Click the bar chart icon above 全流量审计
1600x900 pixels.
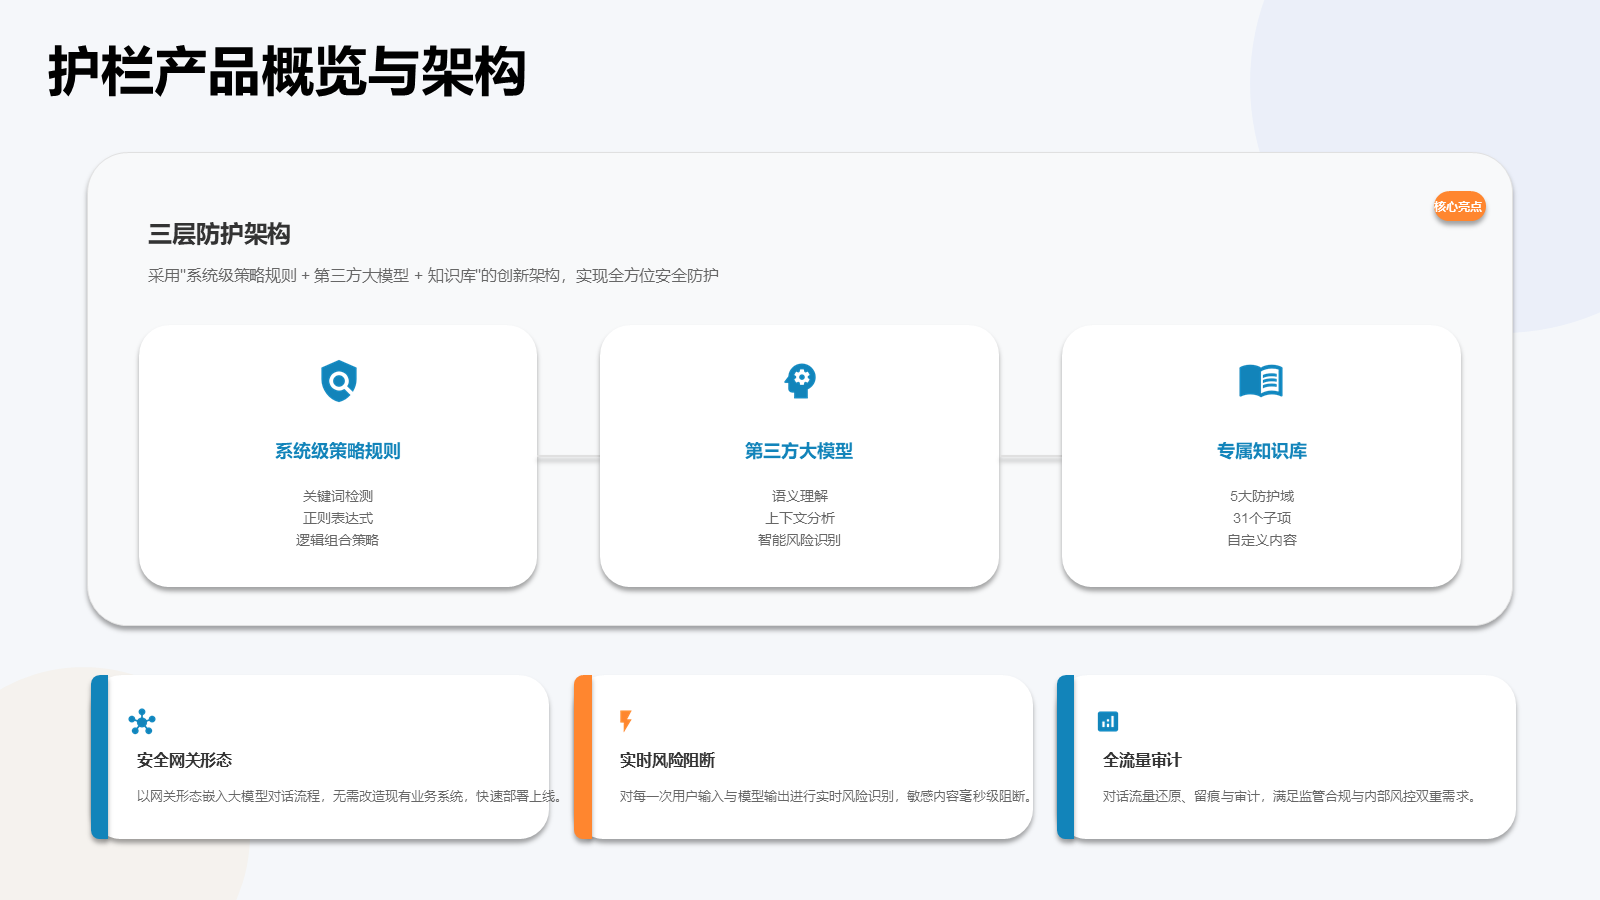click(1108, 721)
